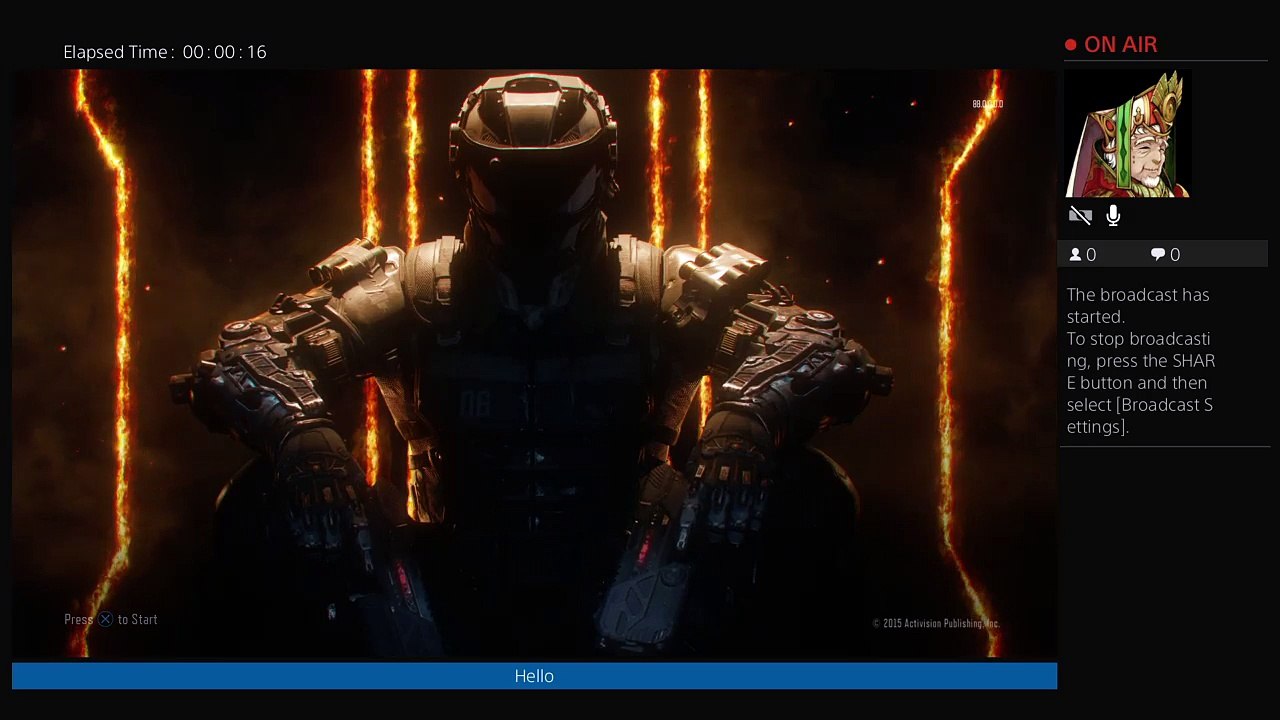Viewport: 1280px width, 720px height.
Task: Click the small counter text at the game screen's top-right
Action: [x=987, y=104]
